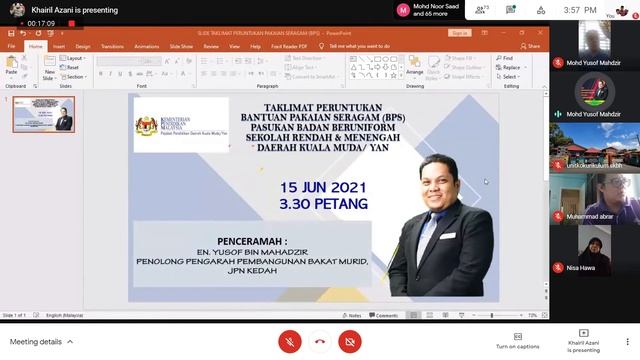Click the Start From Beginning presentation icon
Image resolution: width=640 pixels, height=360 pixels.
(51, 33)
